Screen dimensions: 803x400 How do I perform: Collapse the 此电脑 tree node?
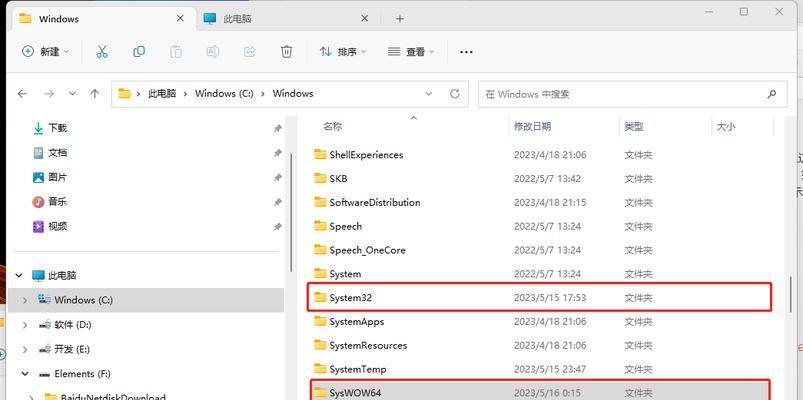click(x=19, y=276)
